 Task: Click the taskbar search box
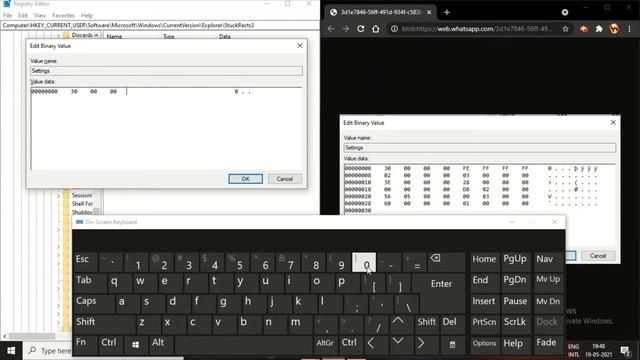(x=48, y=351)
